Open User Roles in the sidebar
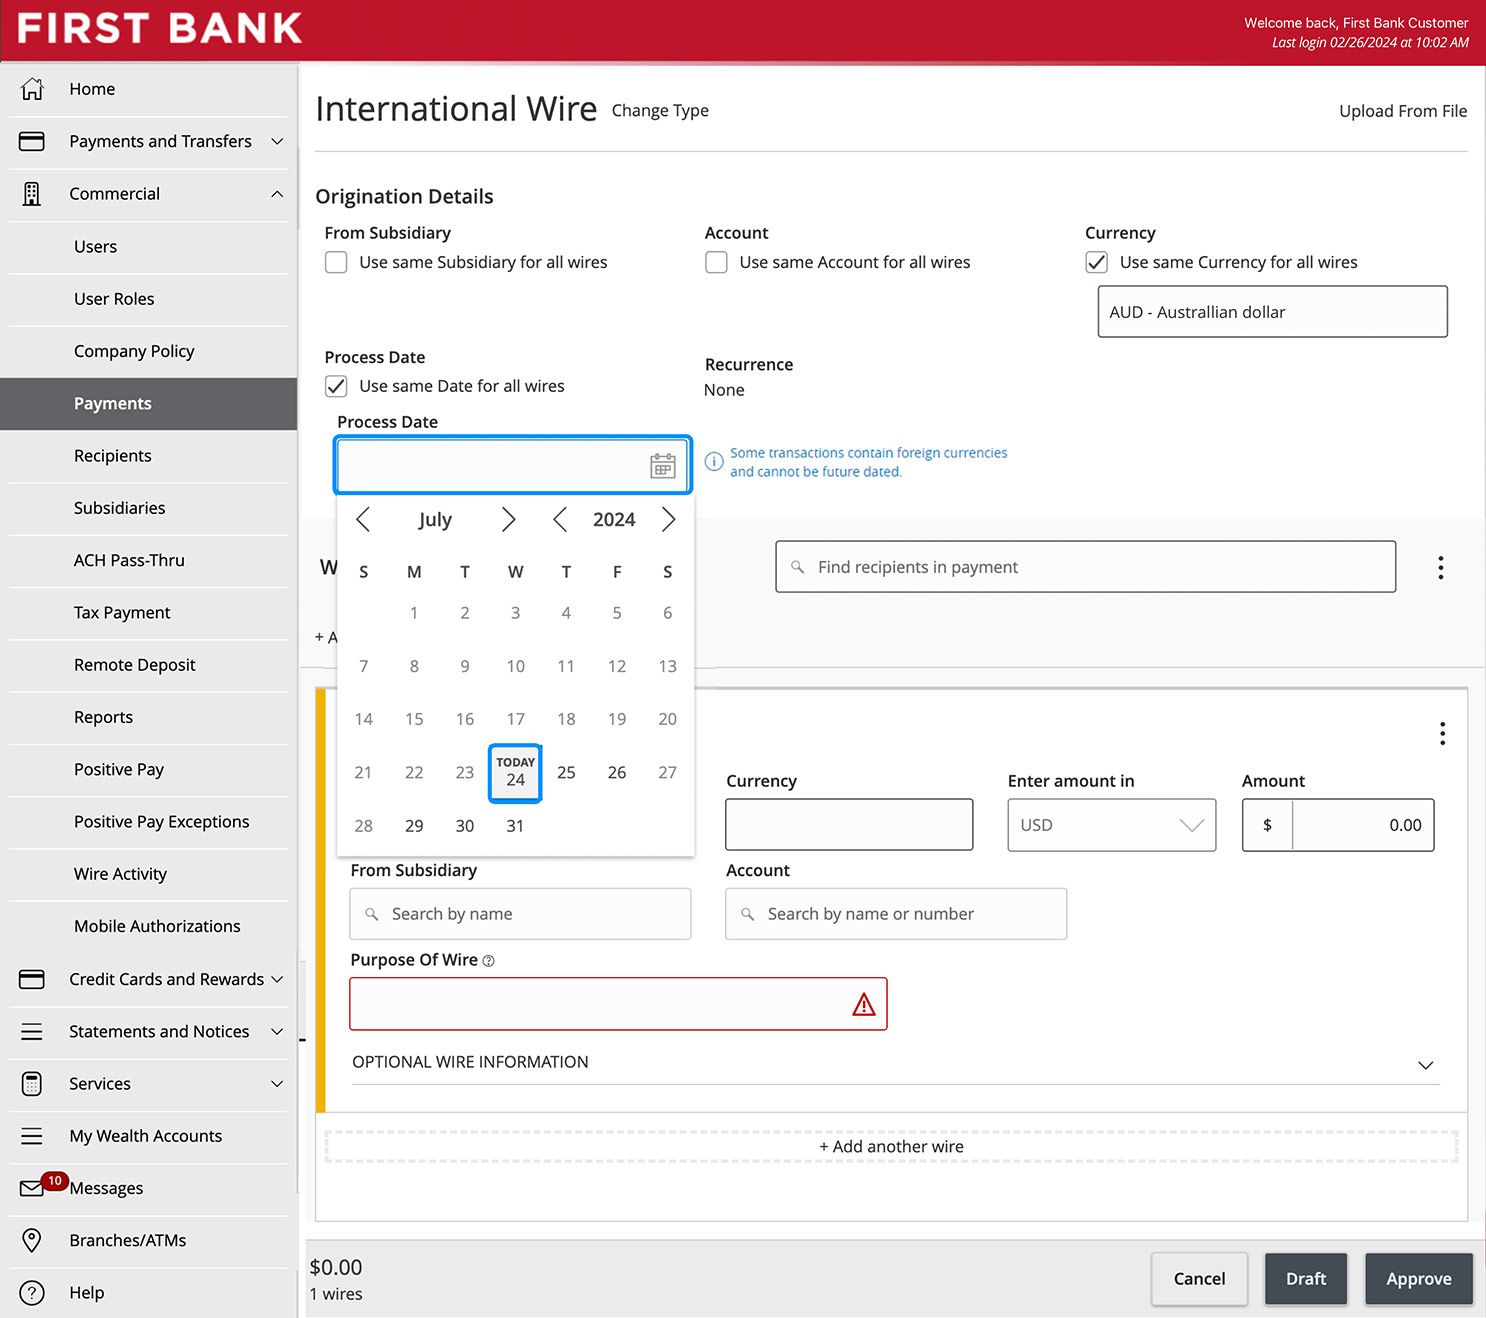Image resolution: width=1486 pixels, height=1318 pixels. [x=114, y=299]
